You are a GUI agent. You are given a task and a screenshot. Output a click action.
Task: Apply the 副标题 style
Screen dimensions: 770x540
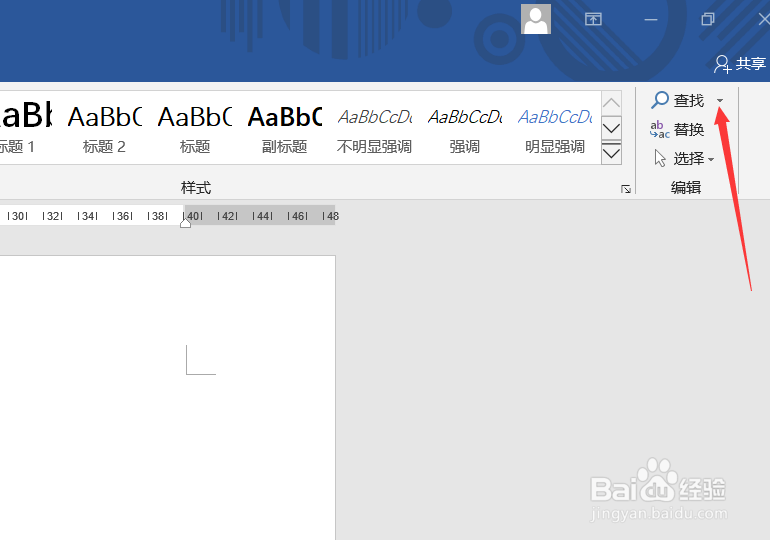coord(284,128)
